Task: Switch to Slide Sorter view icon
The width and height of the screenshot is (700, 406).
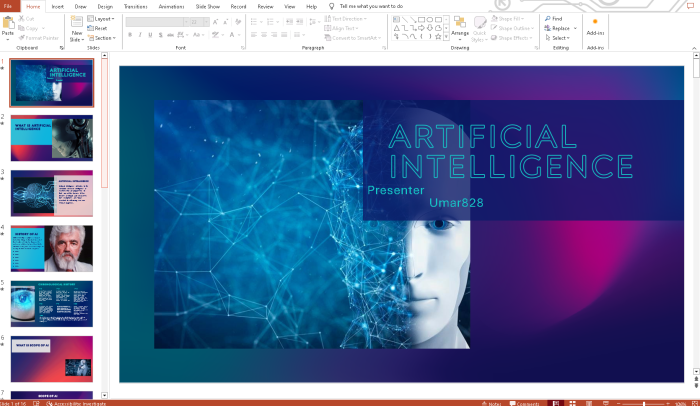Action: (572, 403)
